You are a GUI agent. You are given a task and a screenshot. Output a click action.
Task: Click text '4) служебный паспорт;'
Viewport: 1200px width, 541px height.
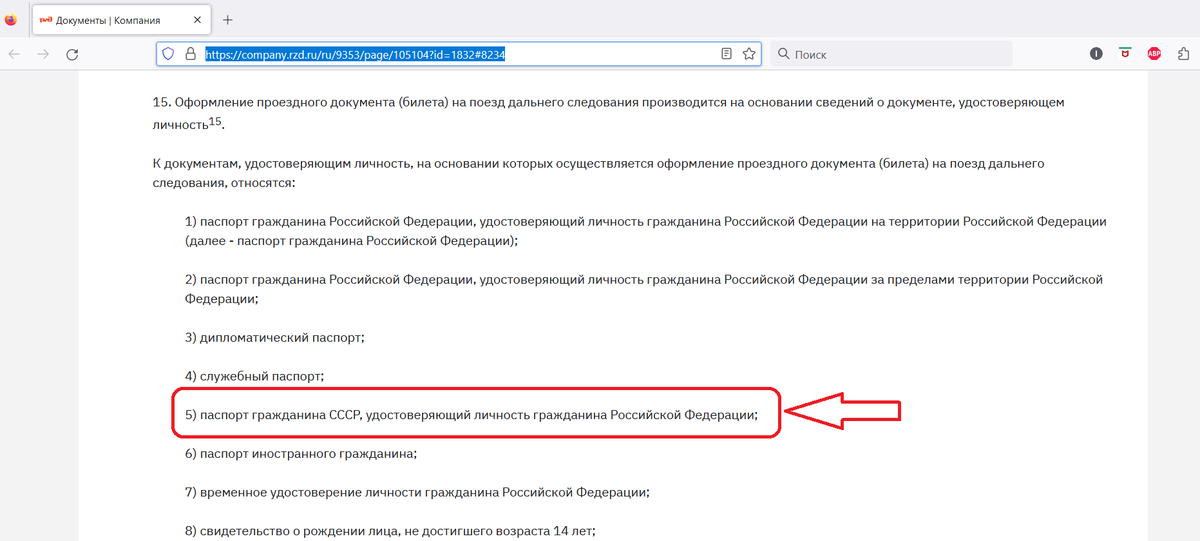pos(255,376)
